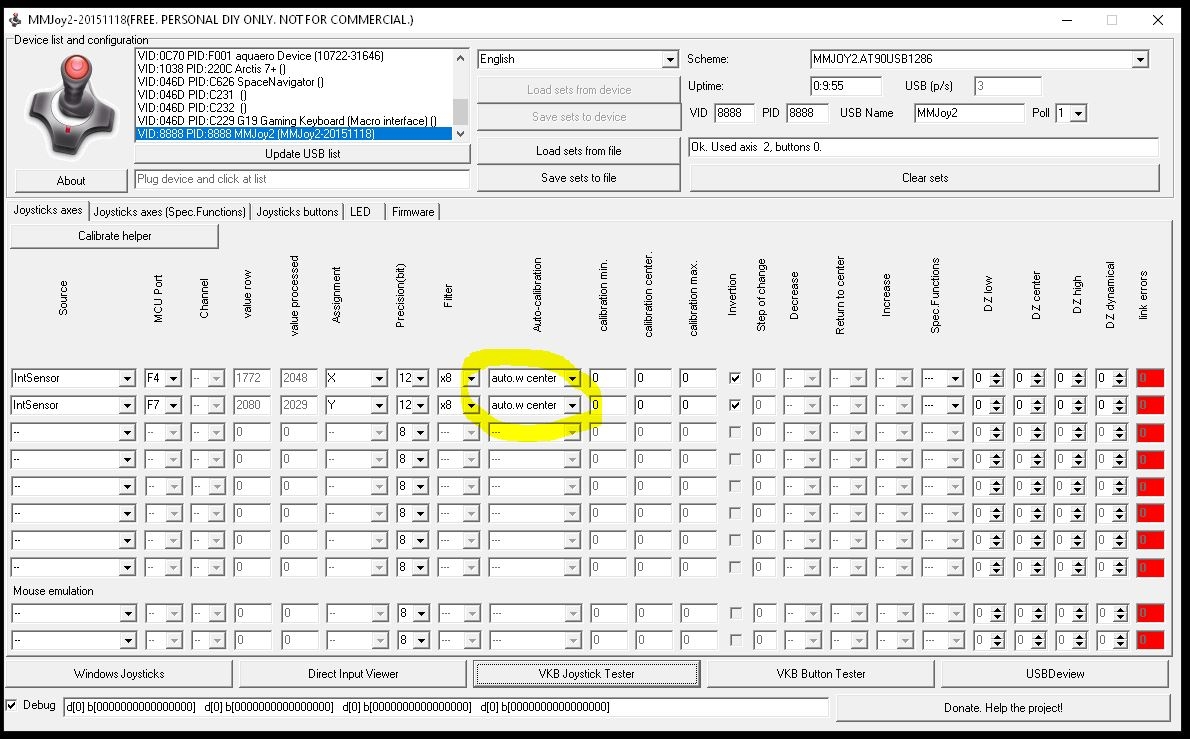1190x739 pixels.
Task: Disable Invertion checkbox for X axis row
Action: (735, 378)
